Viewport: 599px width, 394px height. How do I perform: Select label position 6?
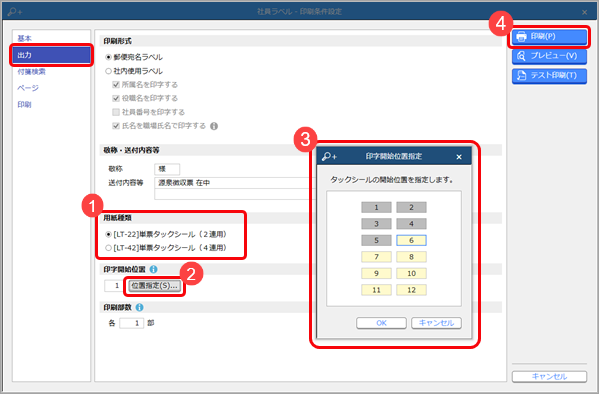(x=411, y=240)
